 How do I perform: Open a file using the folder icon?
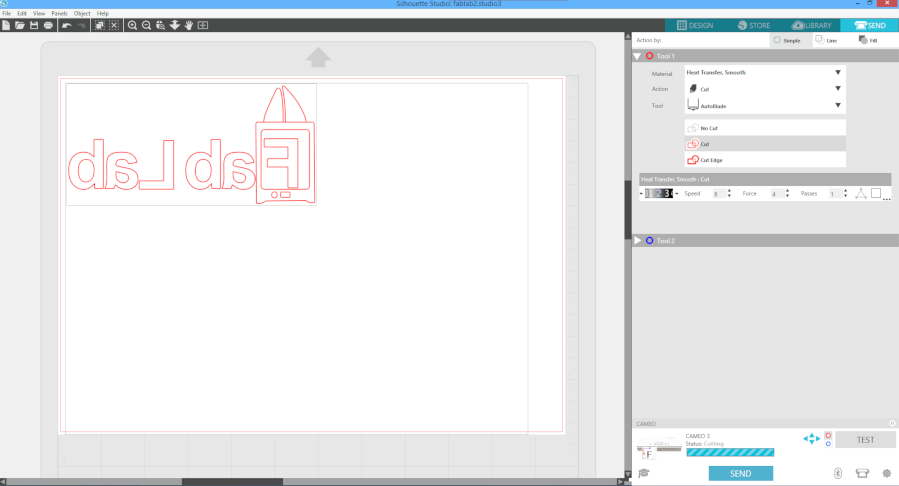20,25
